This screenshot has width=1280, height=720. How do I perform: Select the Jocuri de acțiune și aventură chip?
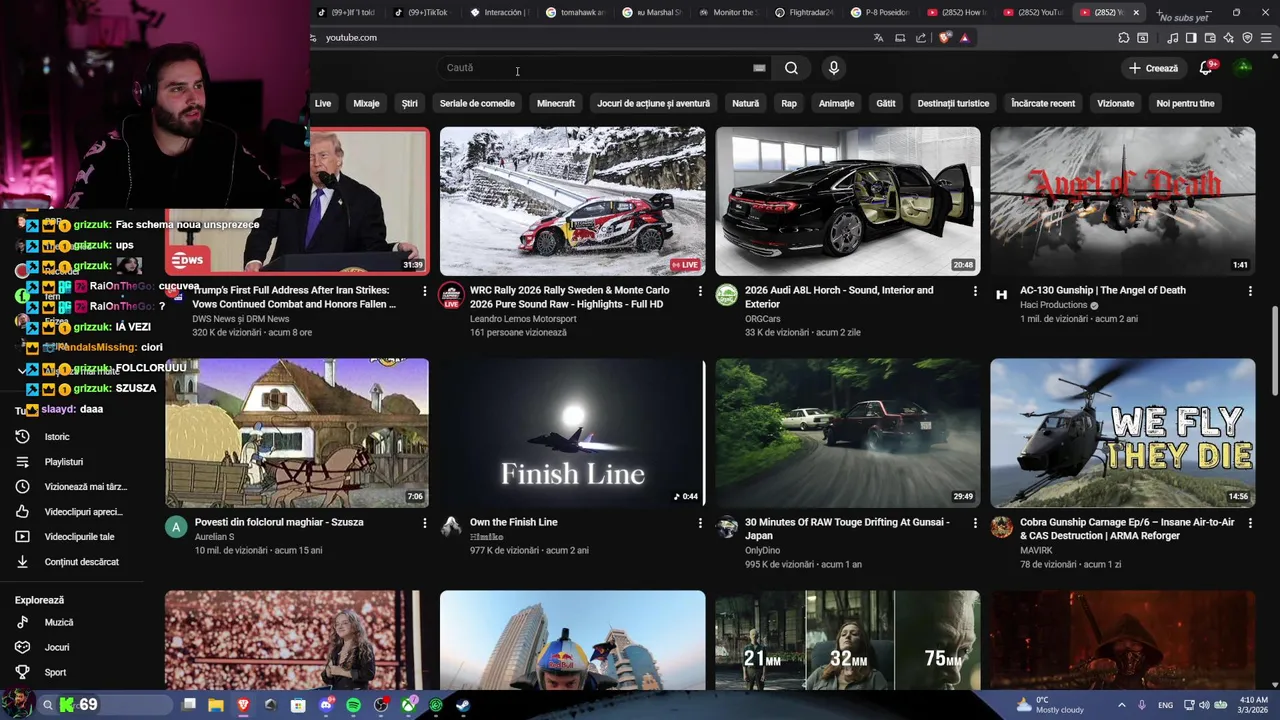coord(653,103)
